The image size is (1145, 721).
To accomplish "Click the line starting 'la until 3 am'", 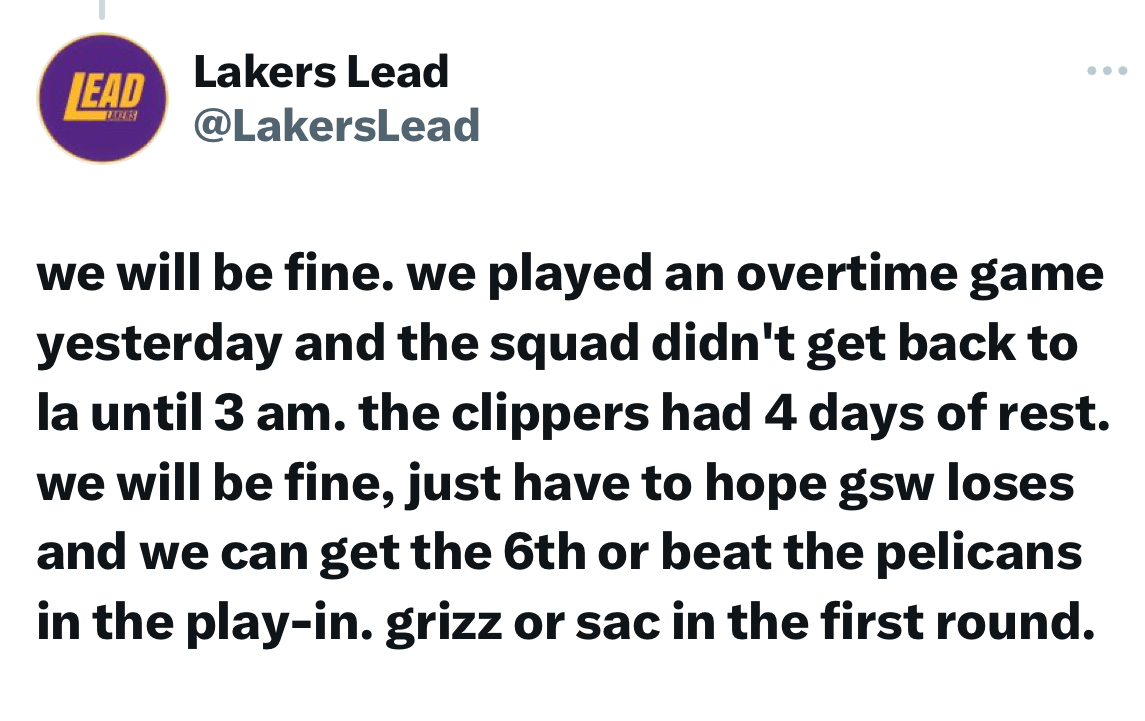I will 573,414.
